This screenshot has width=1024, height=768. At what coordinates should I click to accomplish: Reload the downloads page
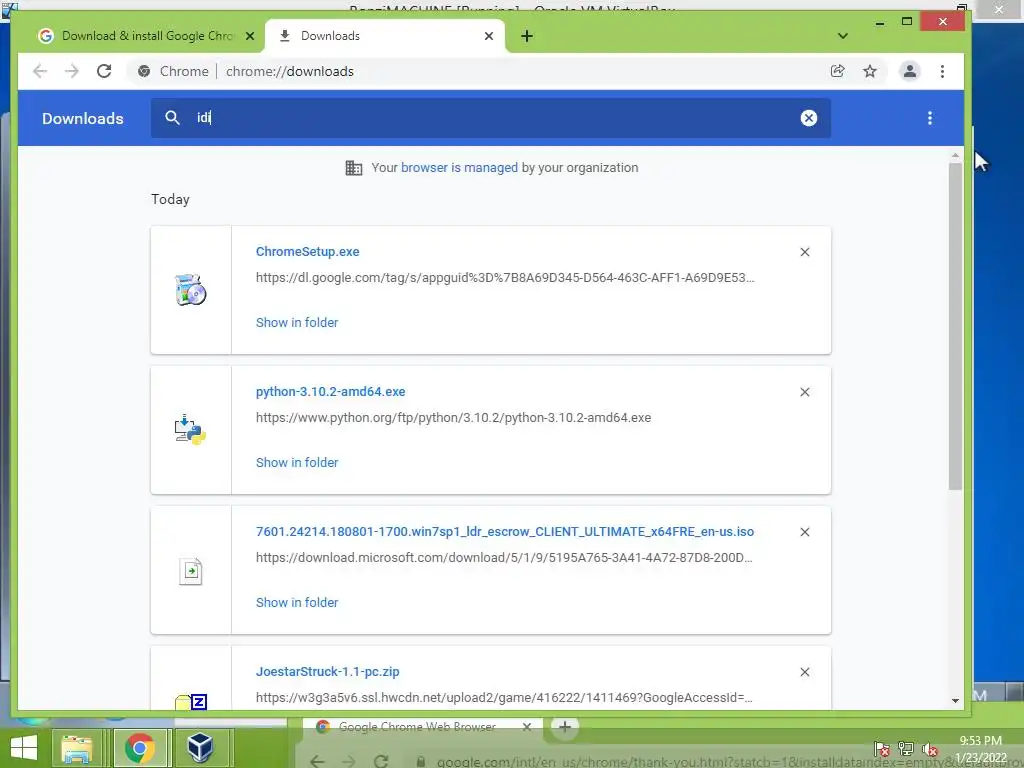104,71
